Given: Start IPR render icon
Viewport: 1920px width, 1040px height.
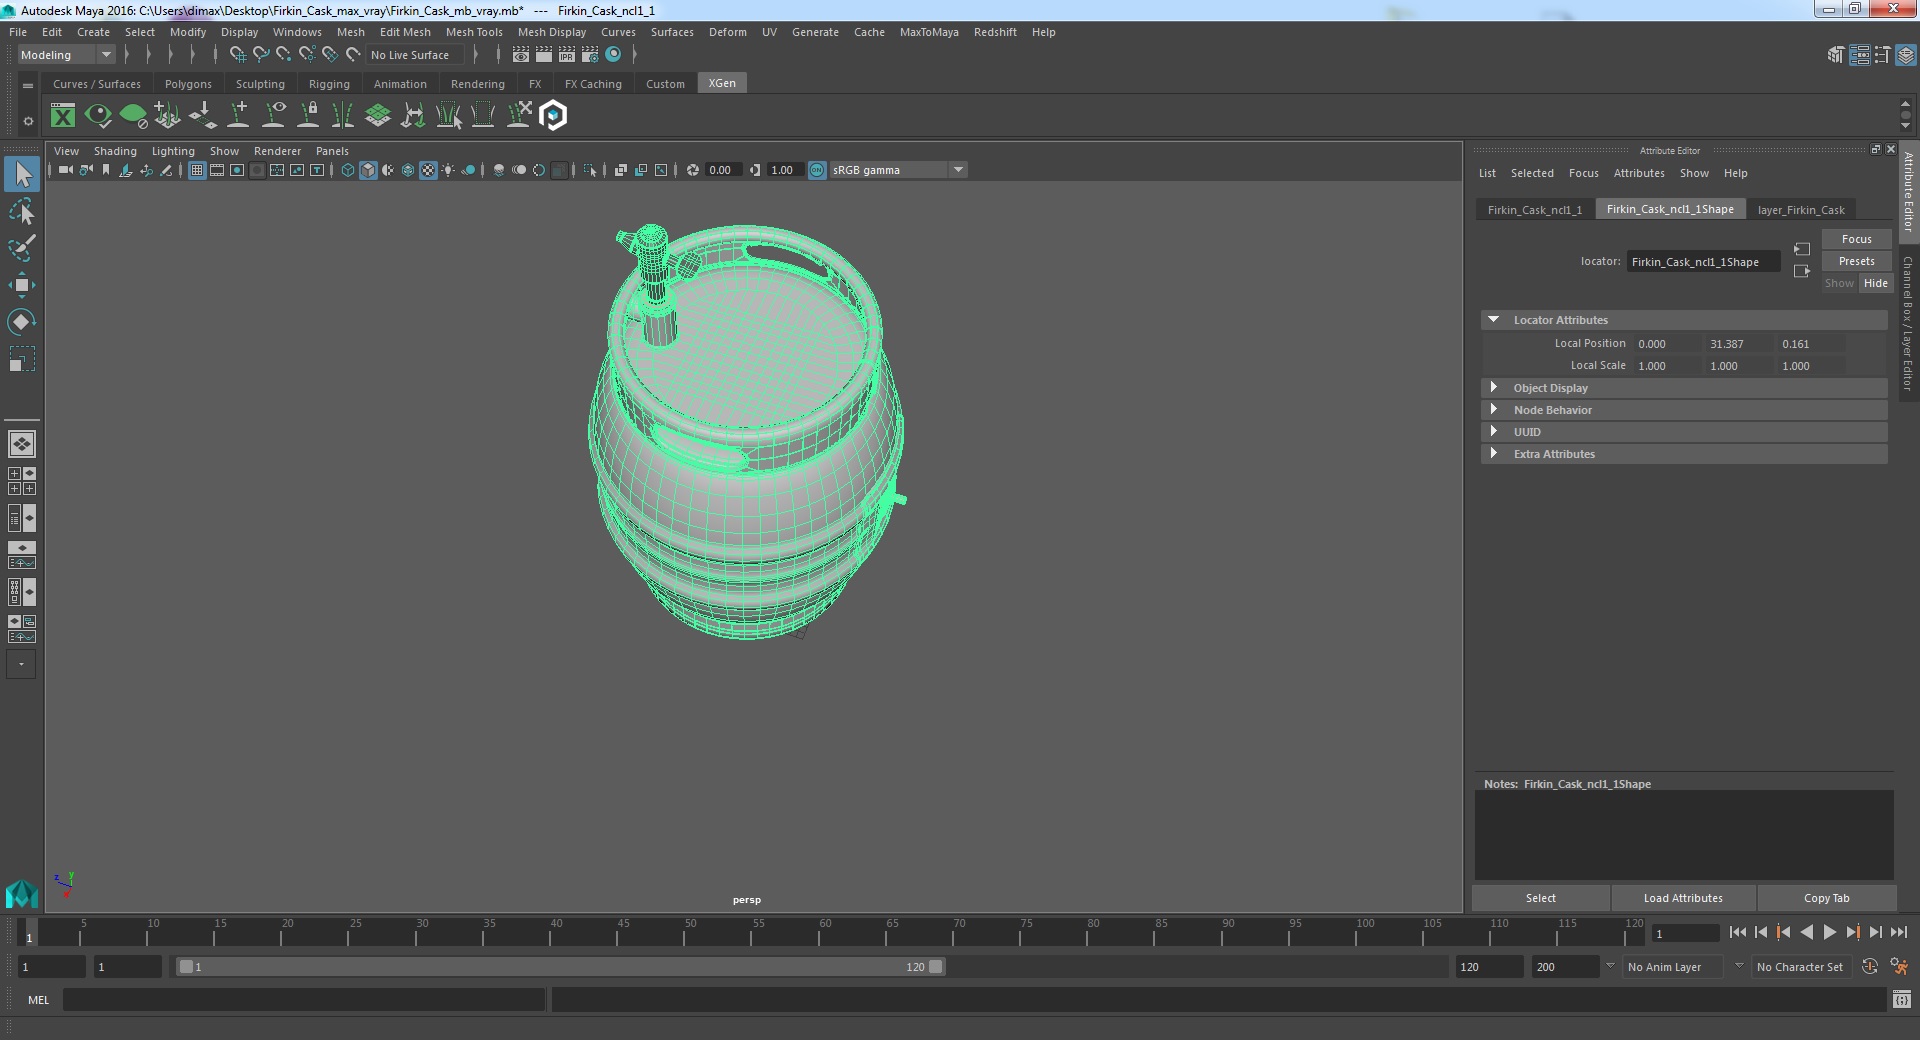Looking at the screenshot, I should [x=567, y=55].
